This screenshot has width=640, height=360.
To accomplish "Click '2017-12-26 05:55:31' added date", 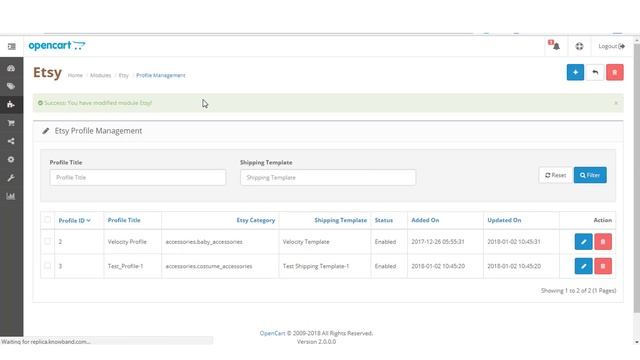I will coord(438,242).
